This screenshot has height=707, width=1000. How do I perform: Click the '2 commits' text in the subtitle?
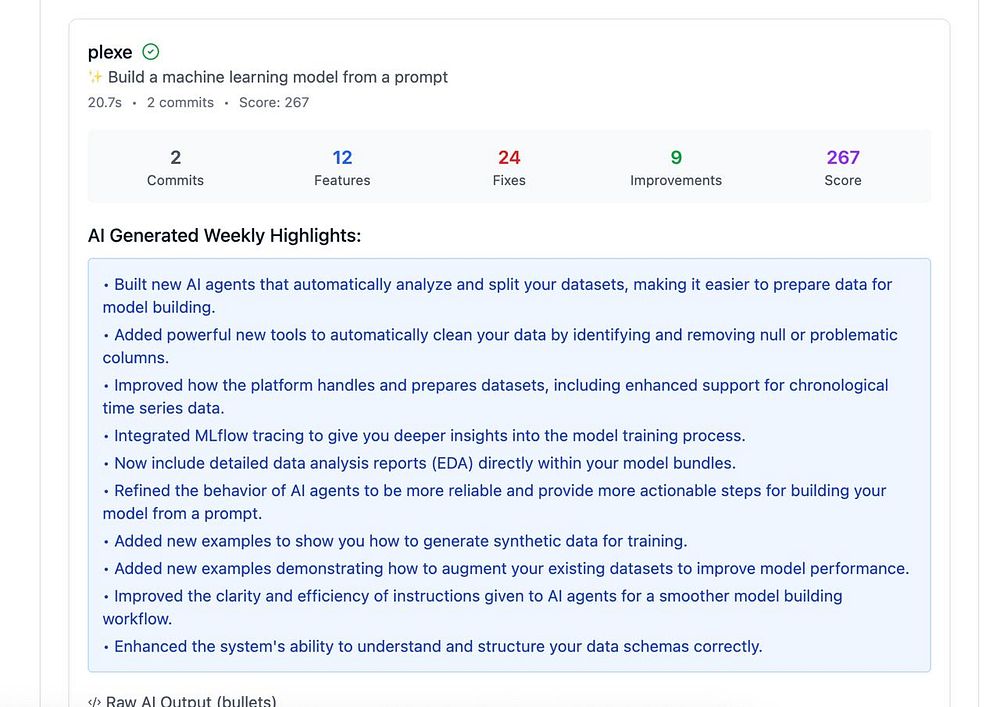180,102
